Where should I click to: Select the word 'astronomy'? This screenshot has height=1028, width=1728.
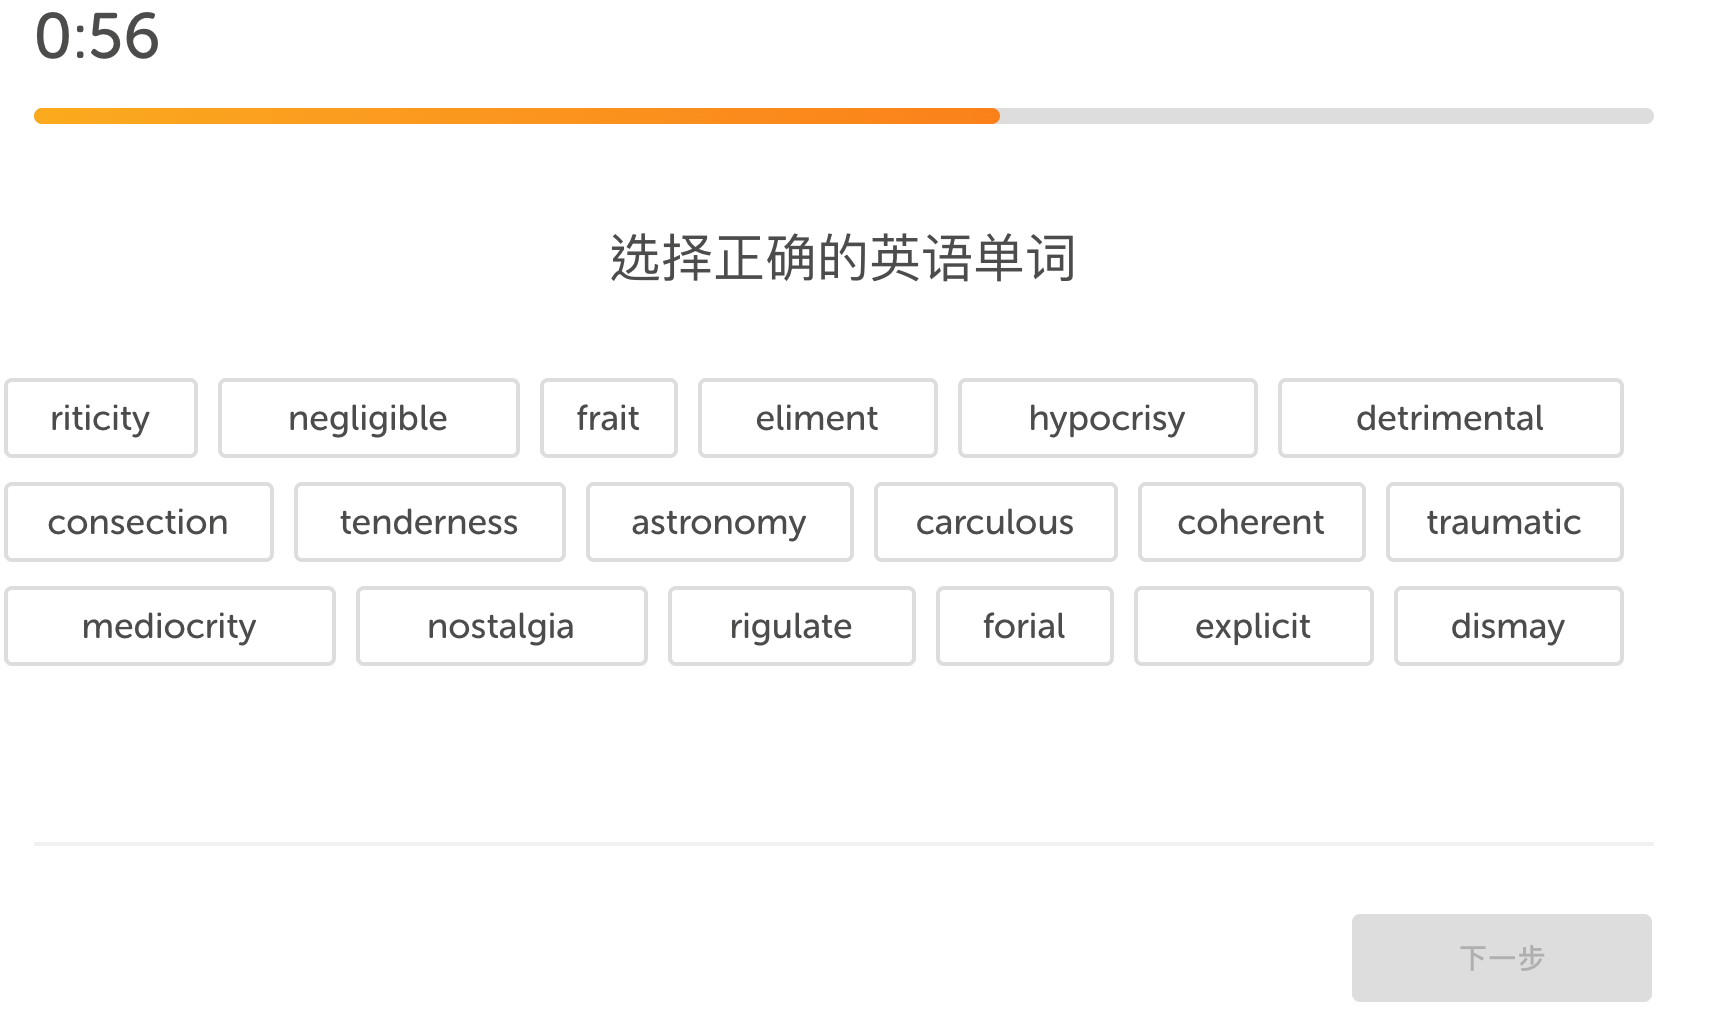(719, 522)
